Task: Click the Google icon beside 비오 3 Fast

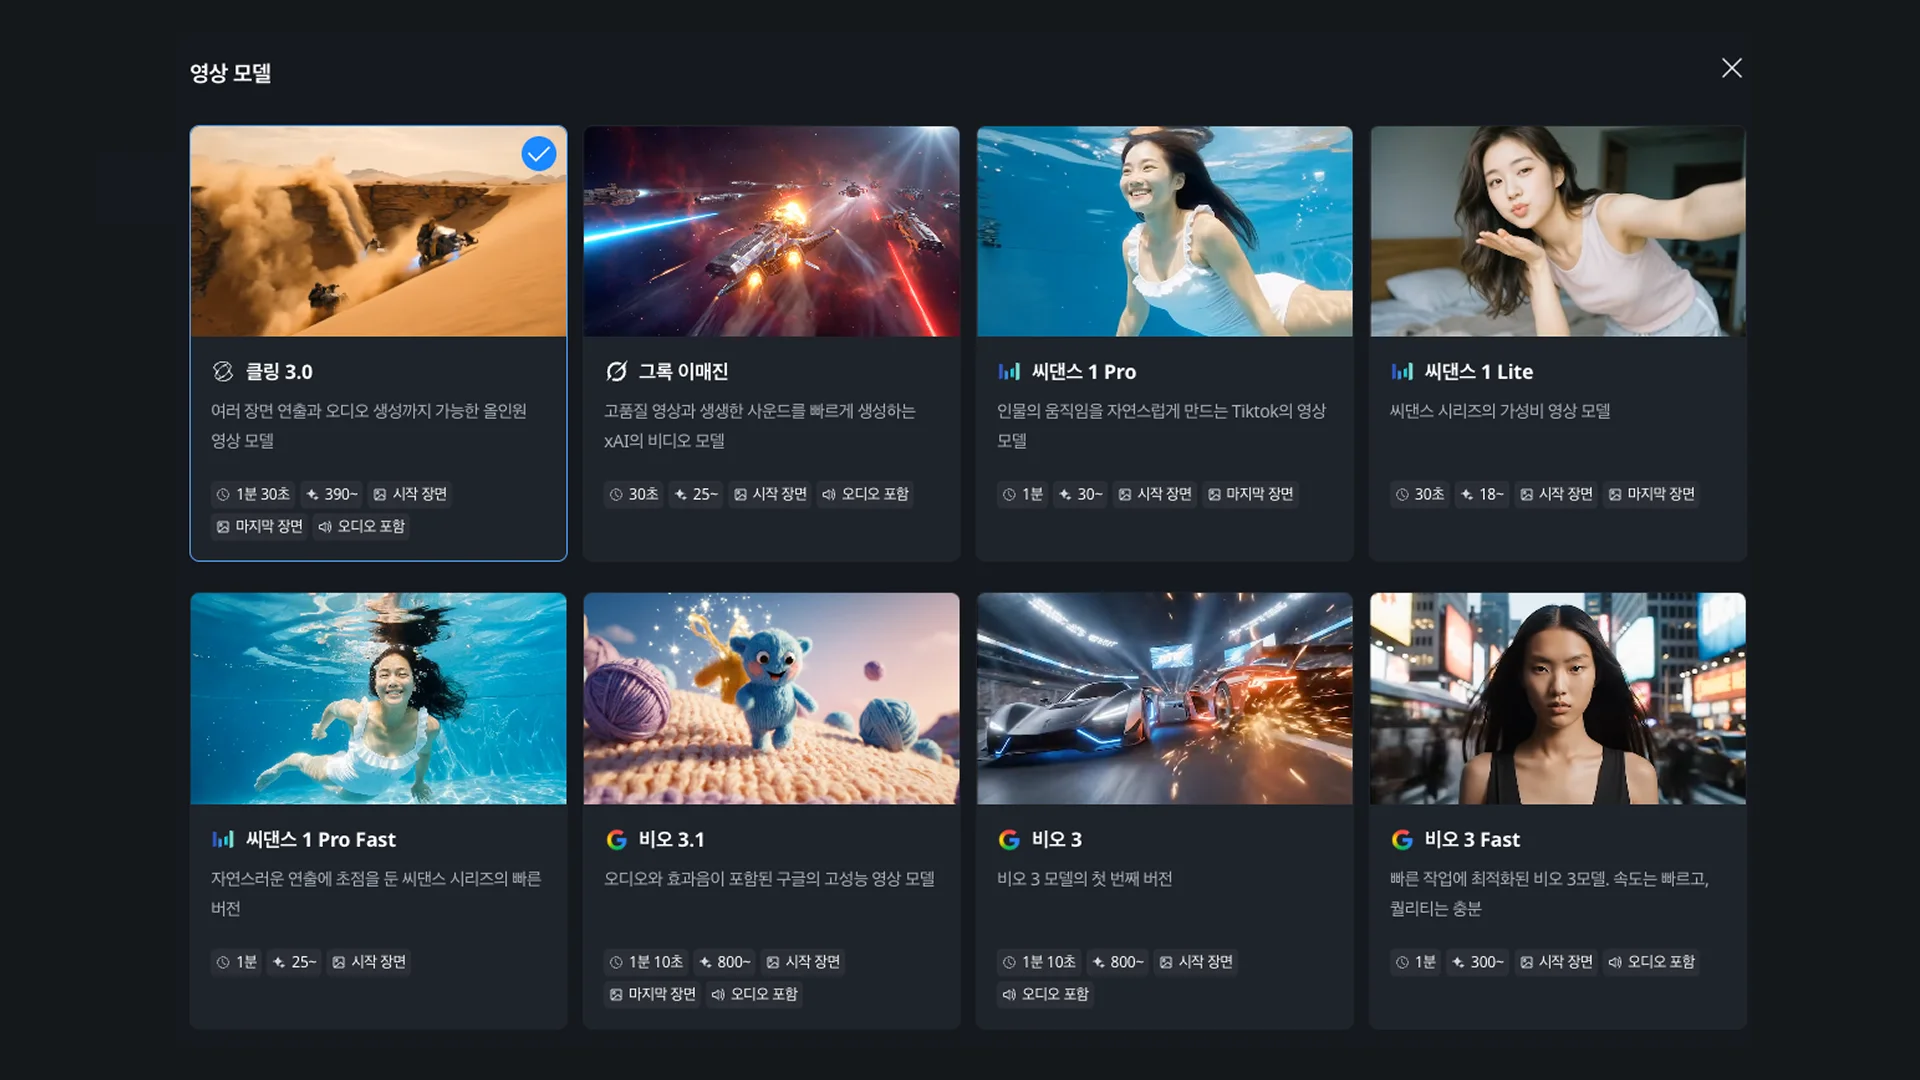Action: coord(1402,840)
